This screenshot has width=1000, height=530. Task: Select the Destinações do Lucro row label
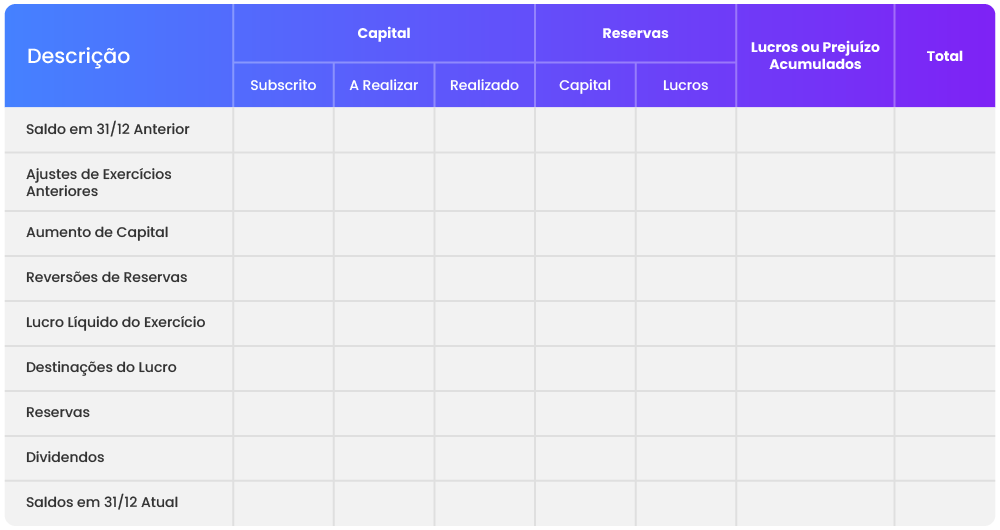point(101,367)
